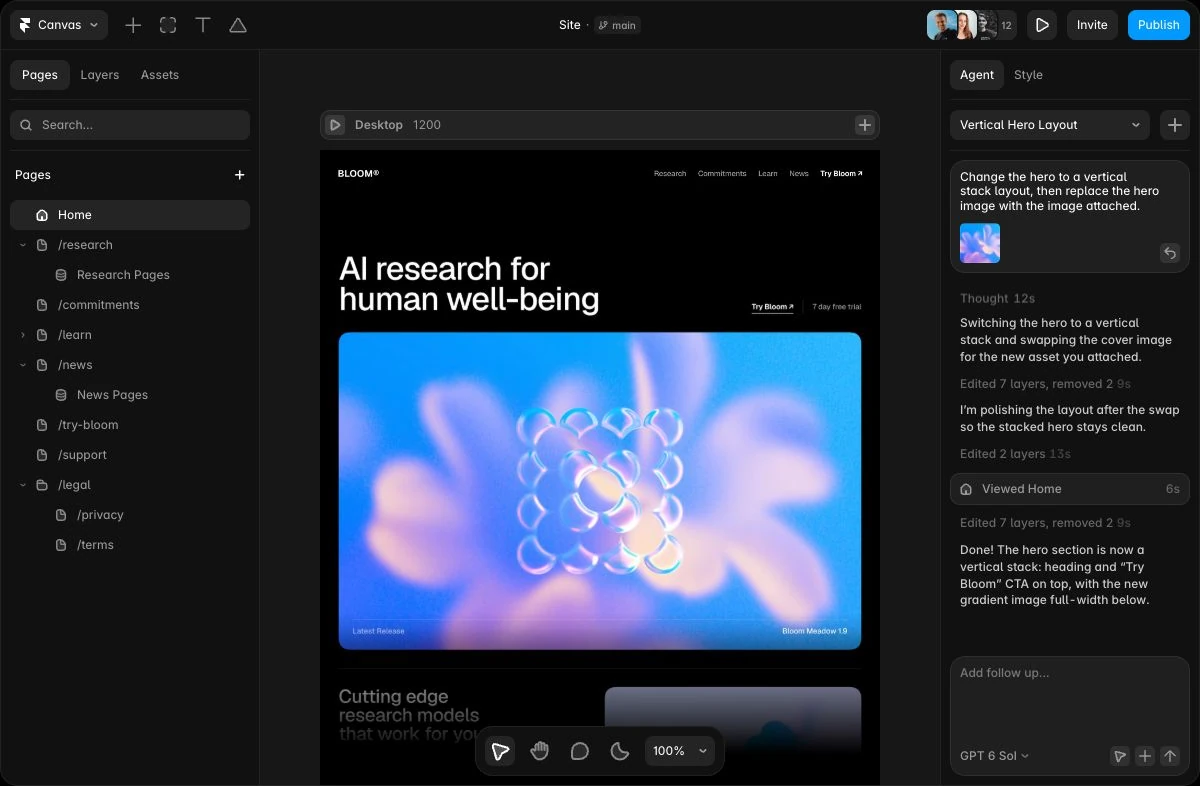Select the shape triangle tool in toolbar
The height and width of the screenshot is (786, 1200).
tap(238, 25)
